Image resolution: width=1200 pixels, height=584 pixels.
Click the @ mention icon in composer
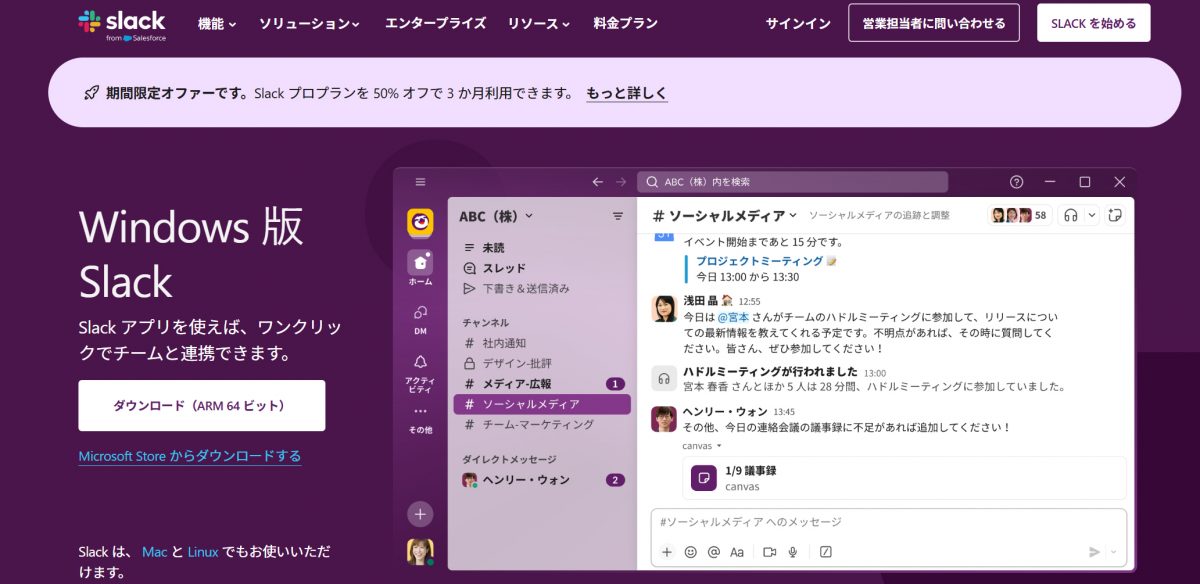coord(713,552)
